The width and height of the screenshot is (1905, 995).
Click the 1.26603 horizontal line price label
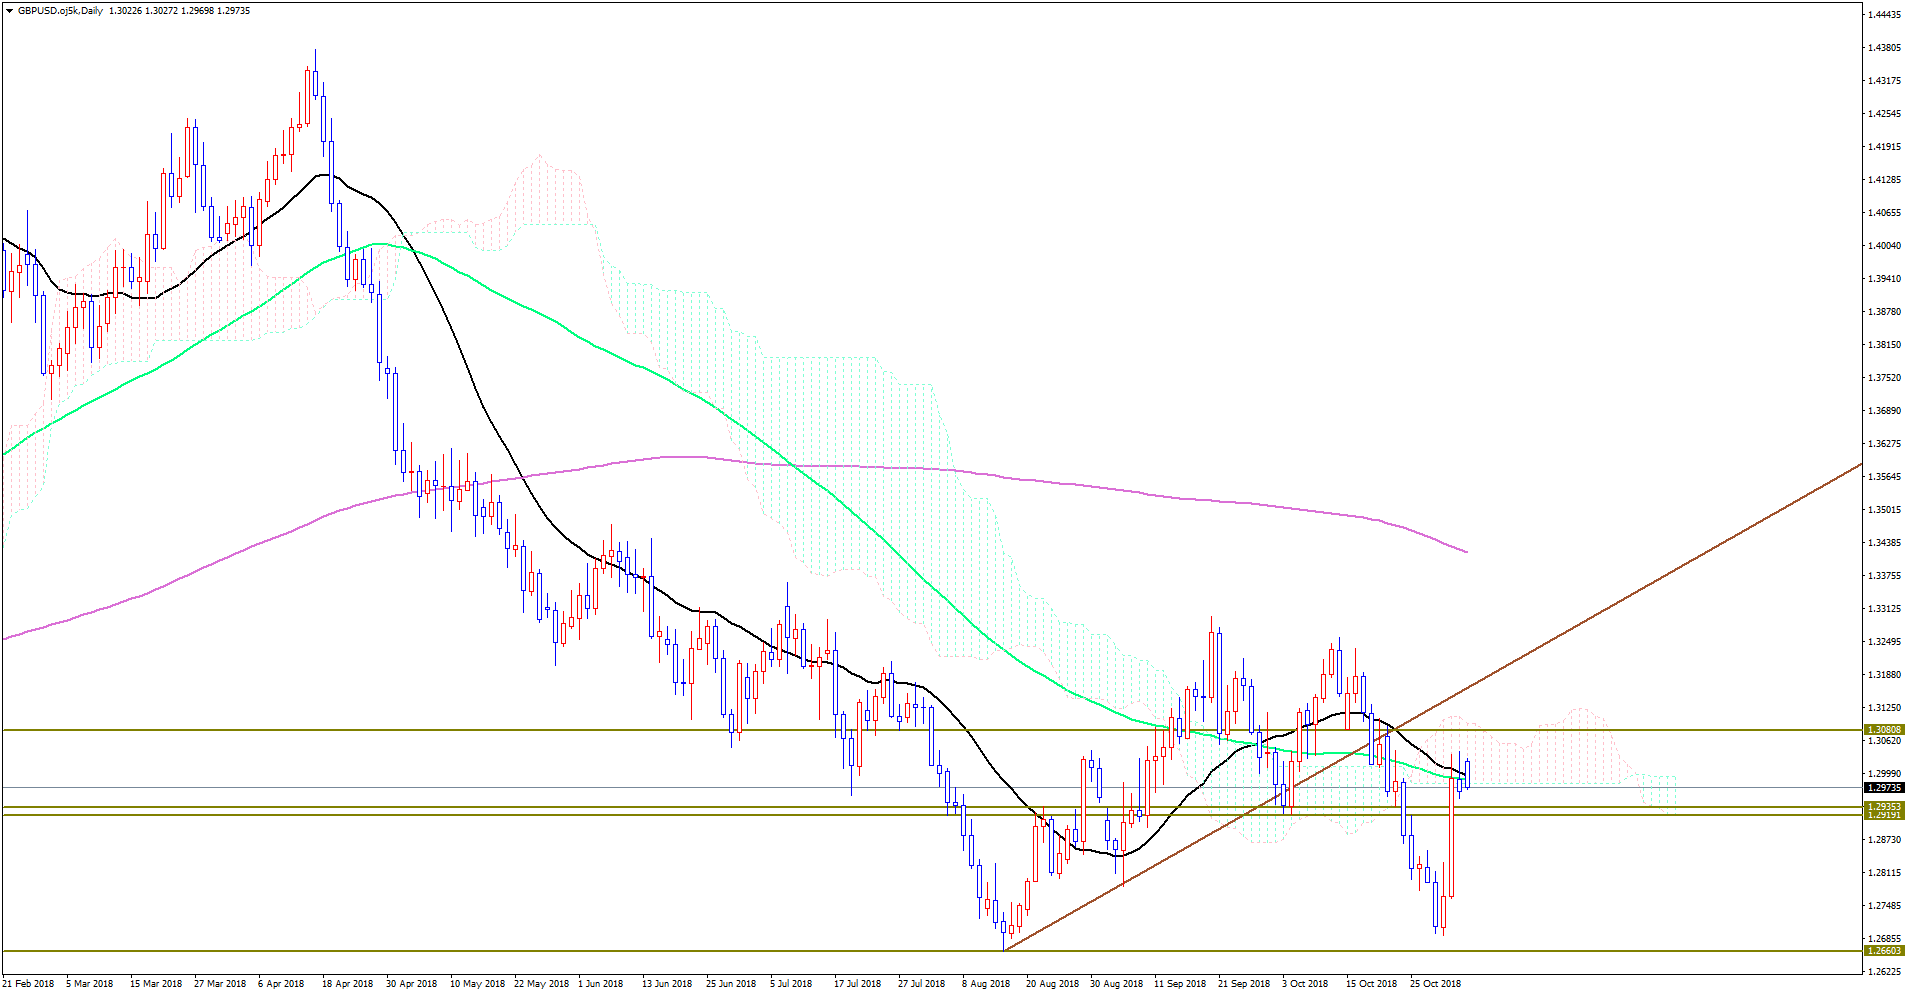[1884, 951]
